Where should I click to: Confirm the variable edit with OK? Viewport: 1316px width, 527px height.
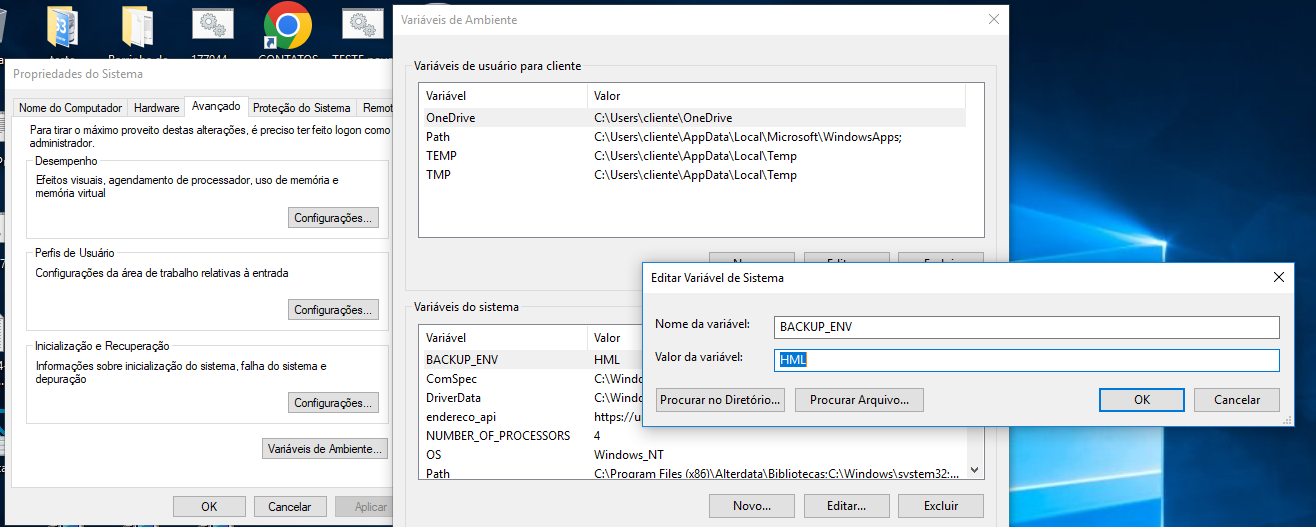(1141, 400)
